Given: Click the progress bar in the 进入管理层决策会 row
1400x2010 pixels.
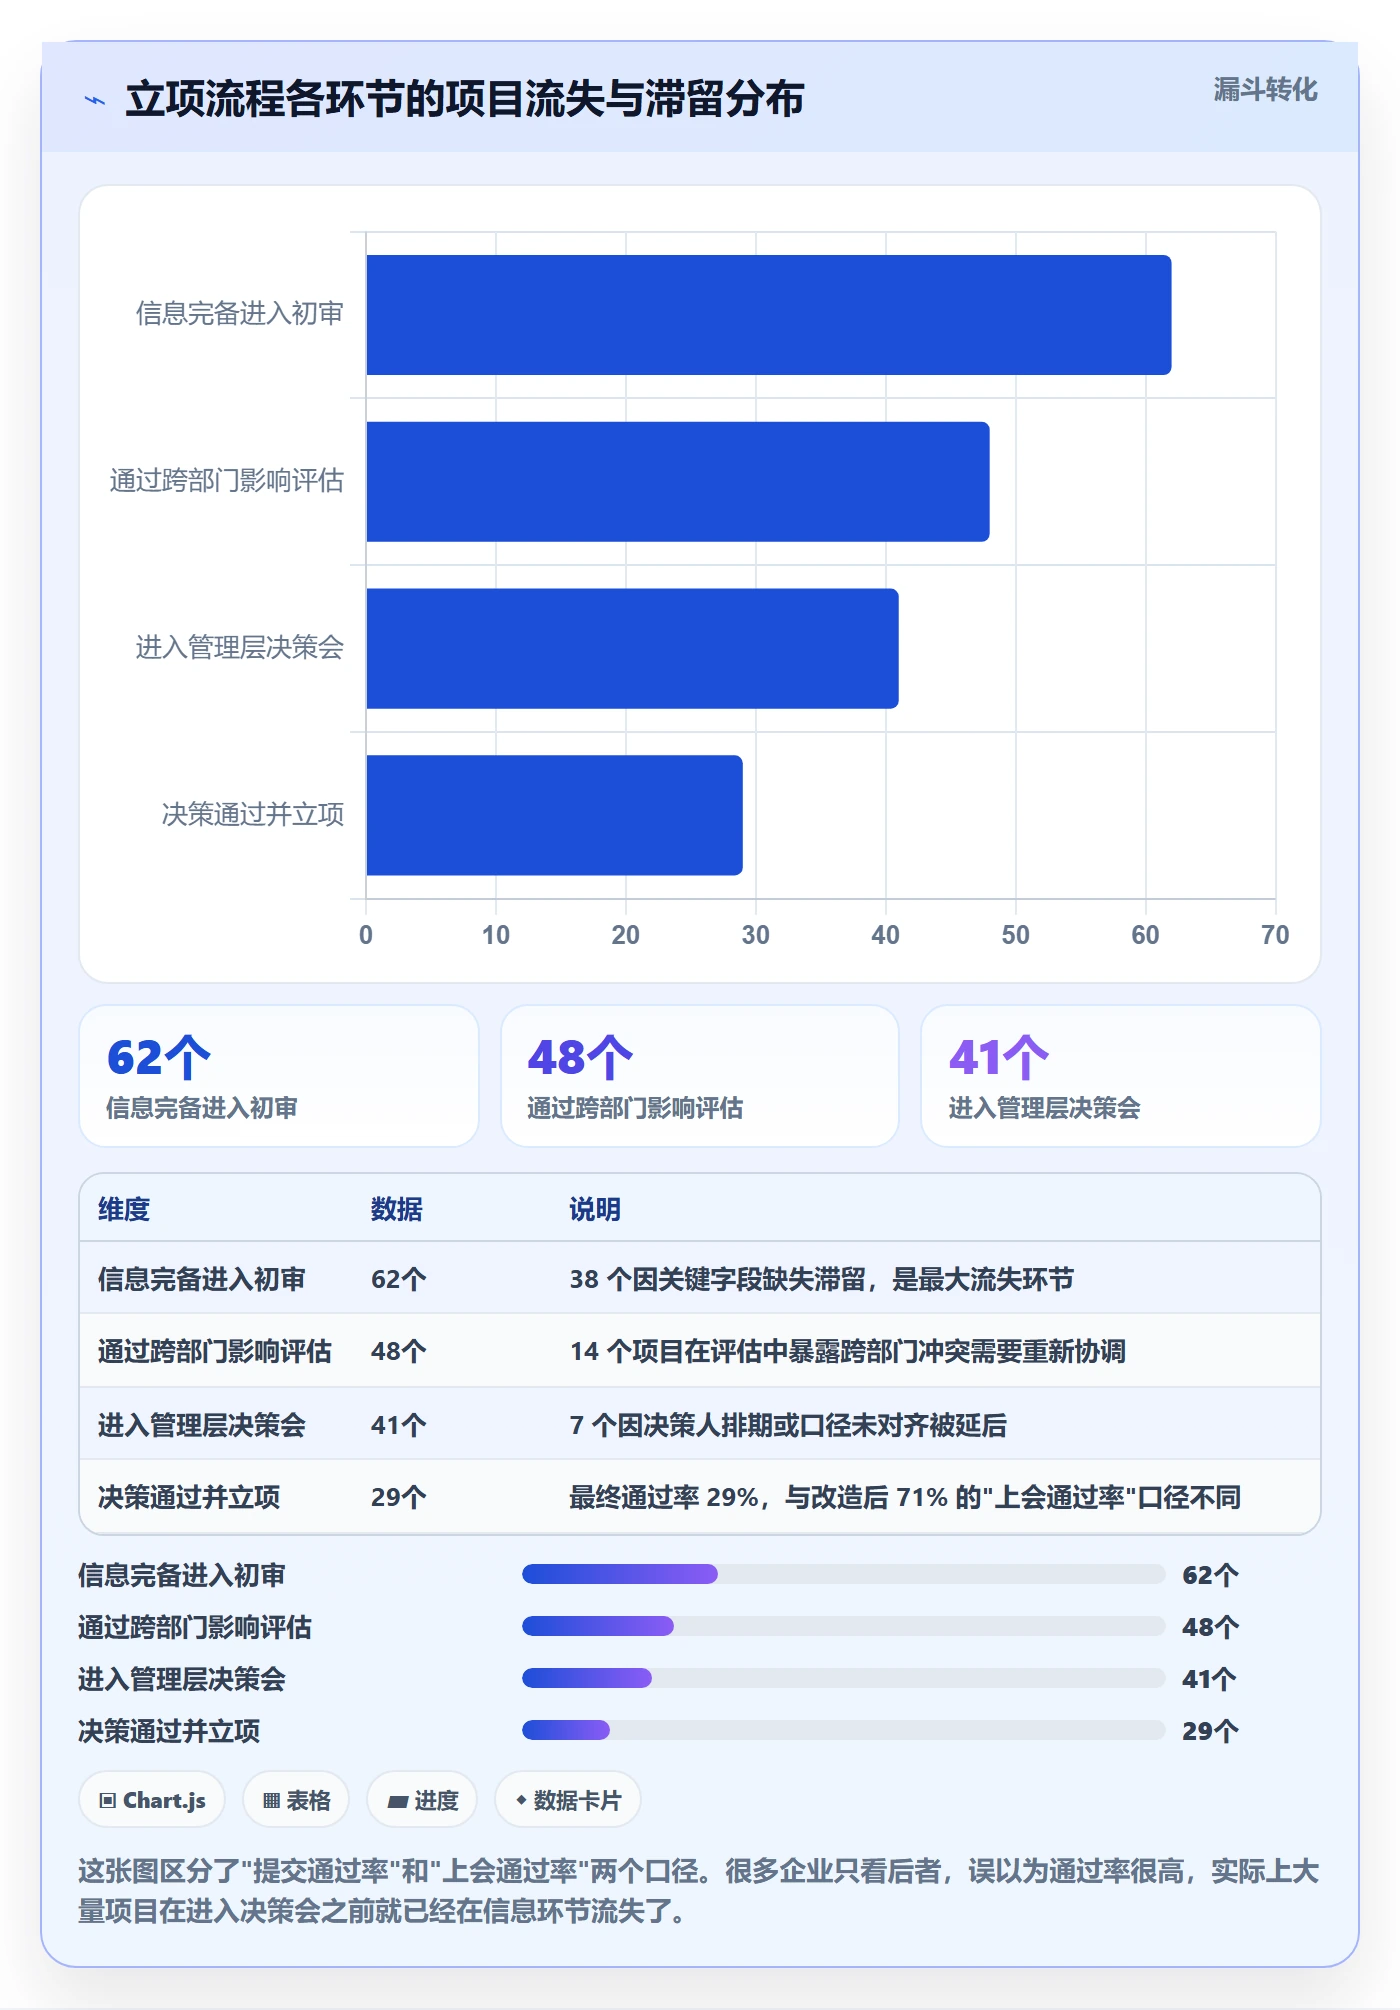Looking at the screenshot, I should click(843, 1678).
